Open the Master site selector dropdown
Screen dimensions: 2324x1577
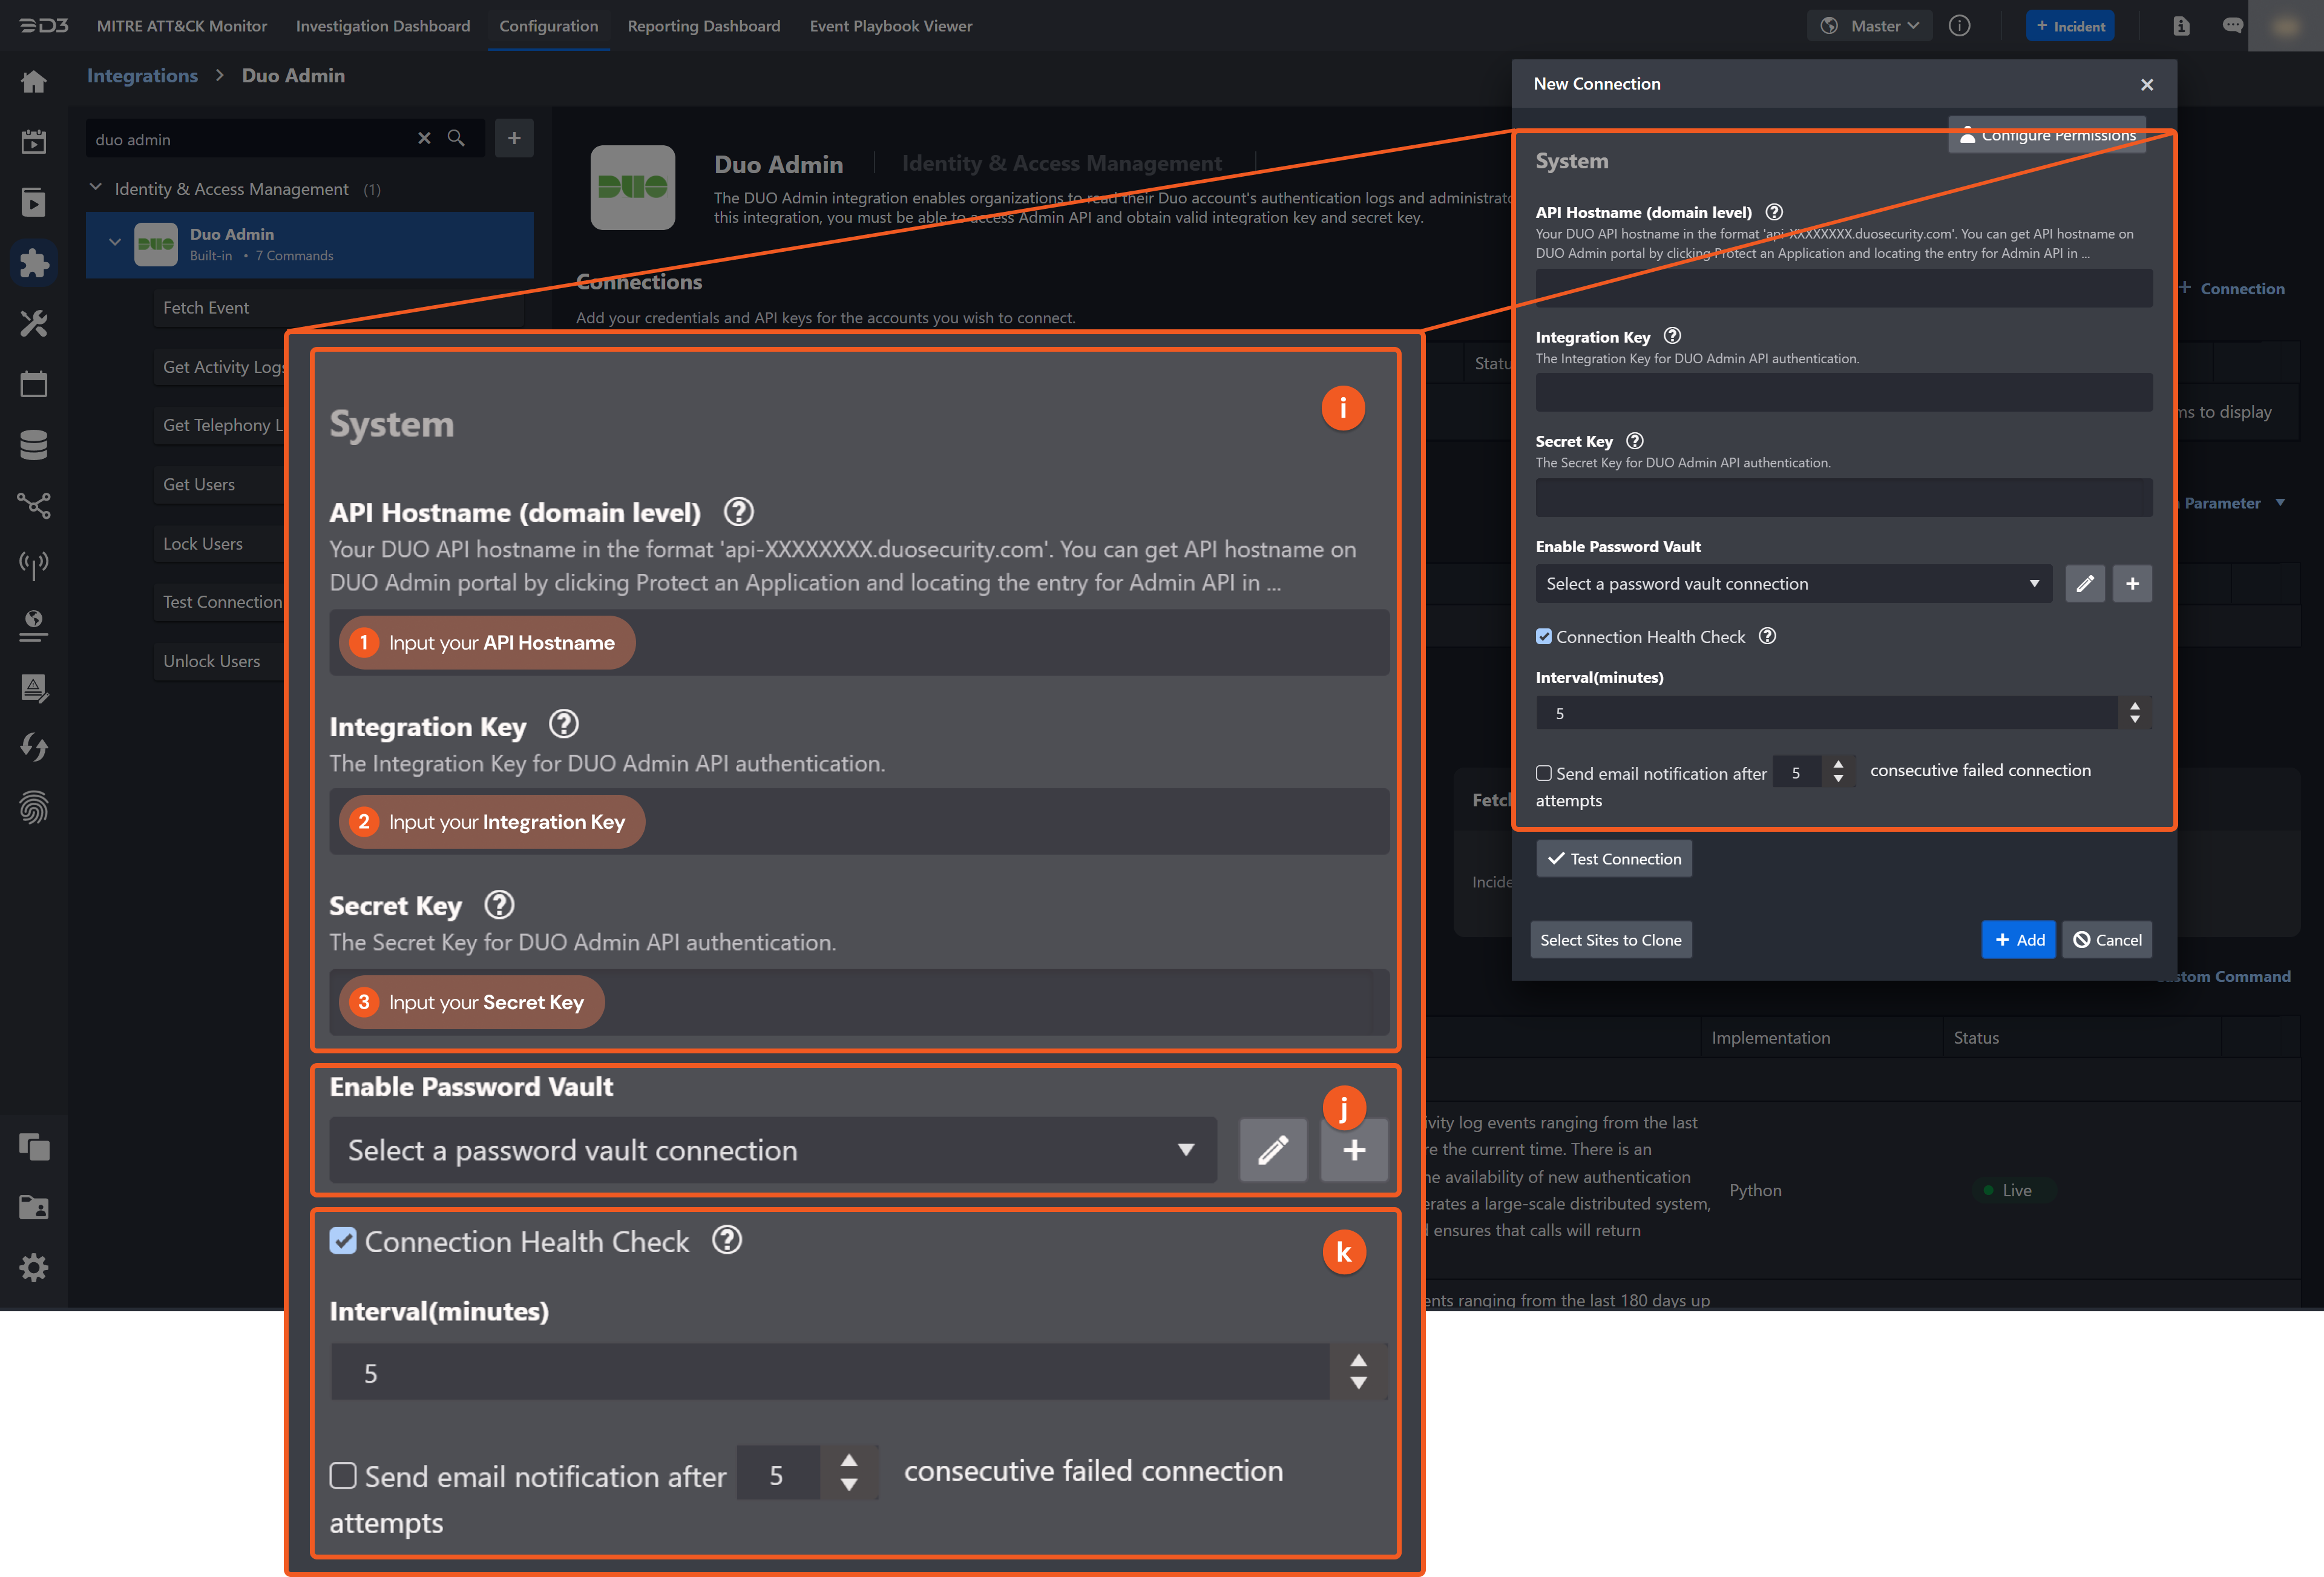1869,25
